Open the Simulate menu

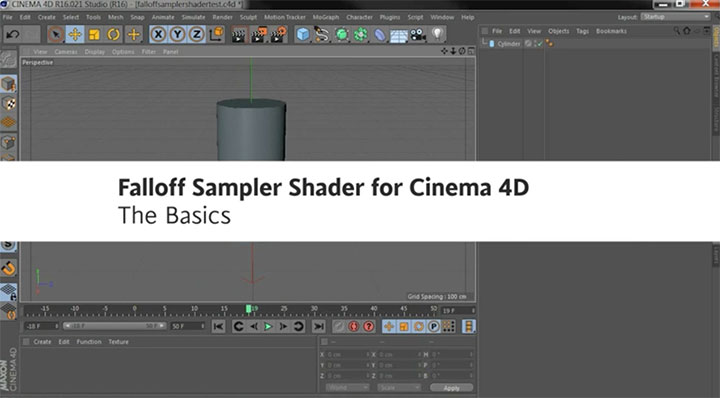click(193, 17)
